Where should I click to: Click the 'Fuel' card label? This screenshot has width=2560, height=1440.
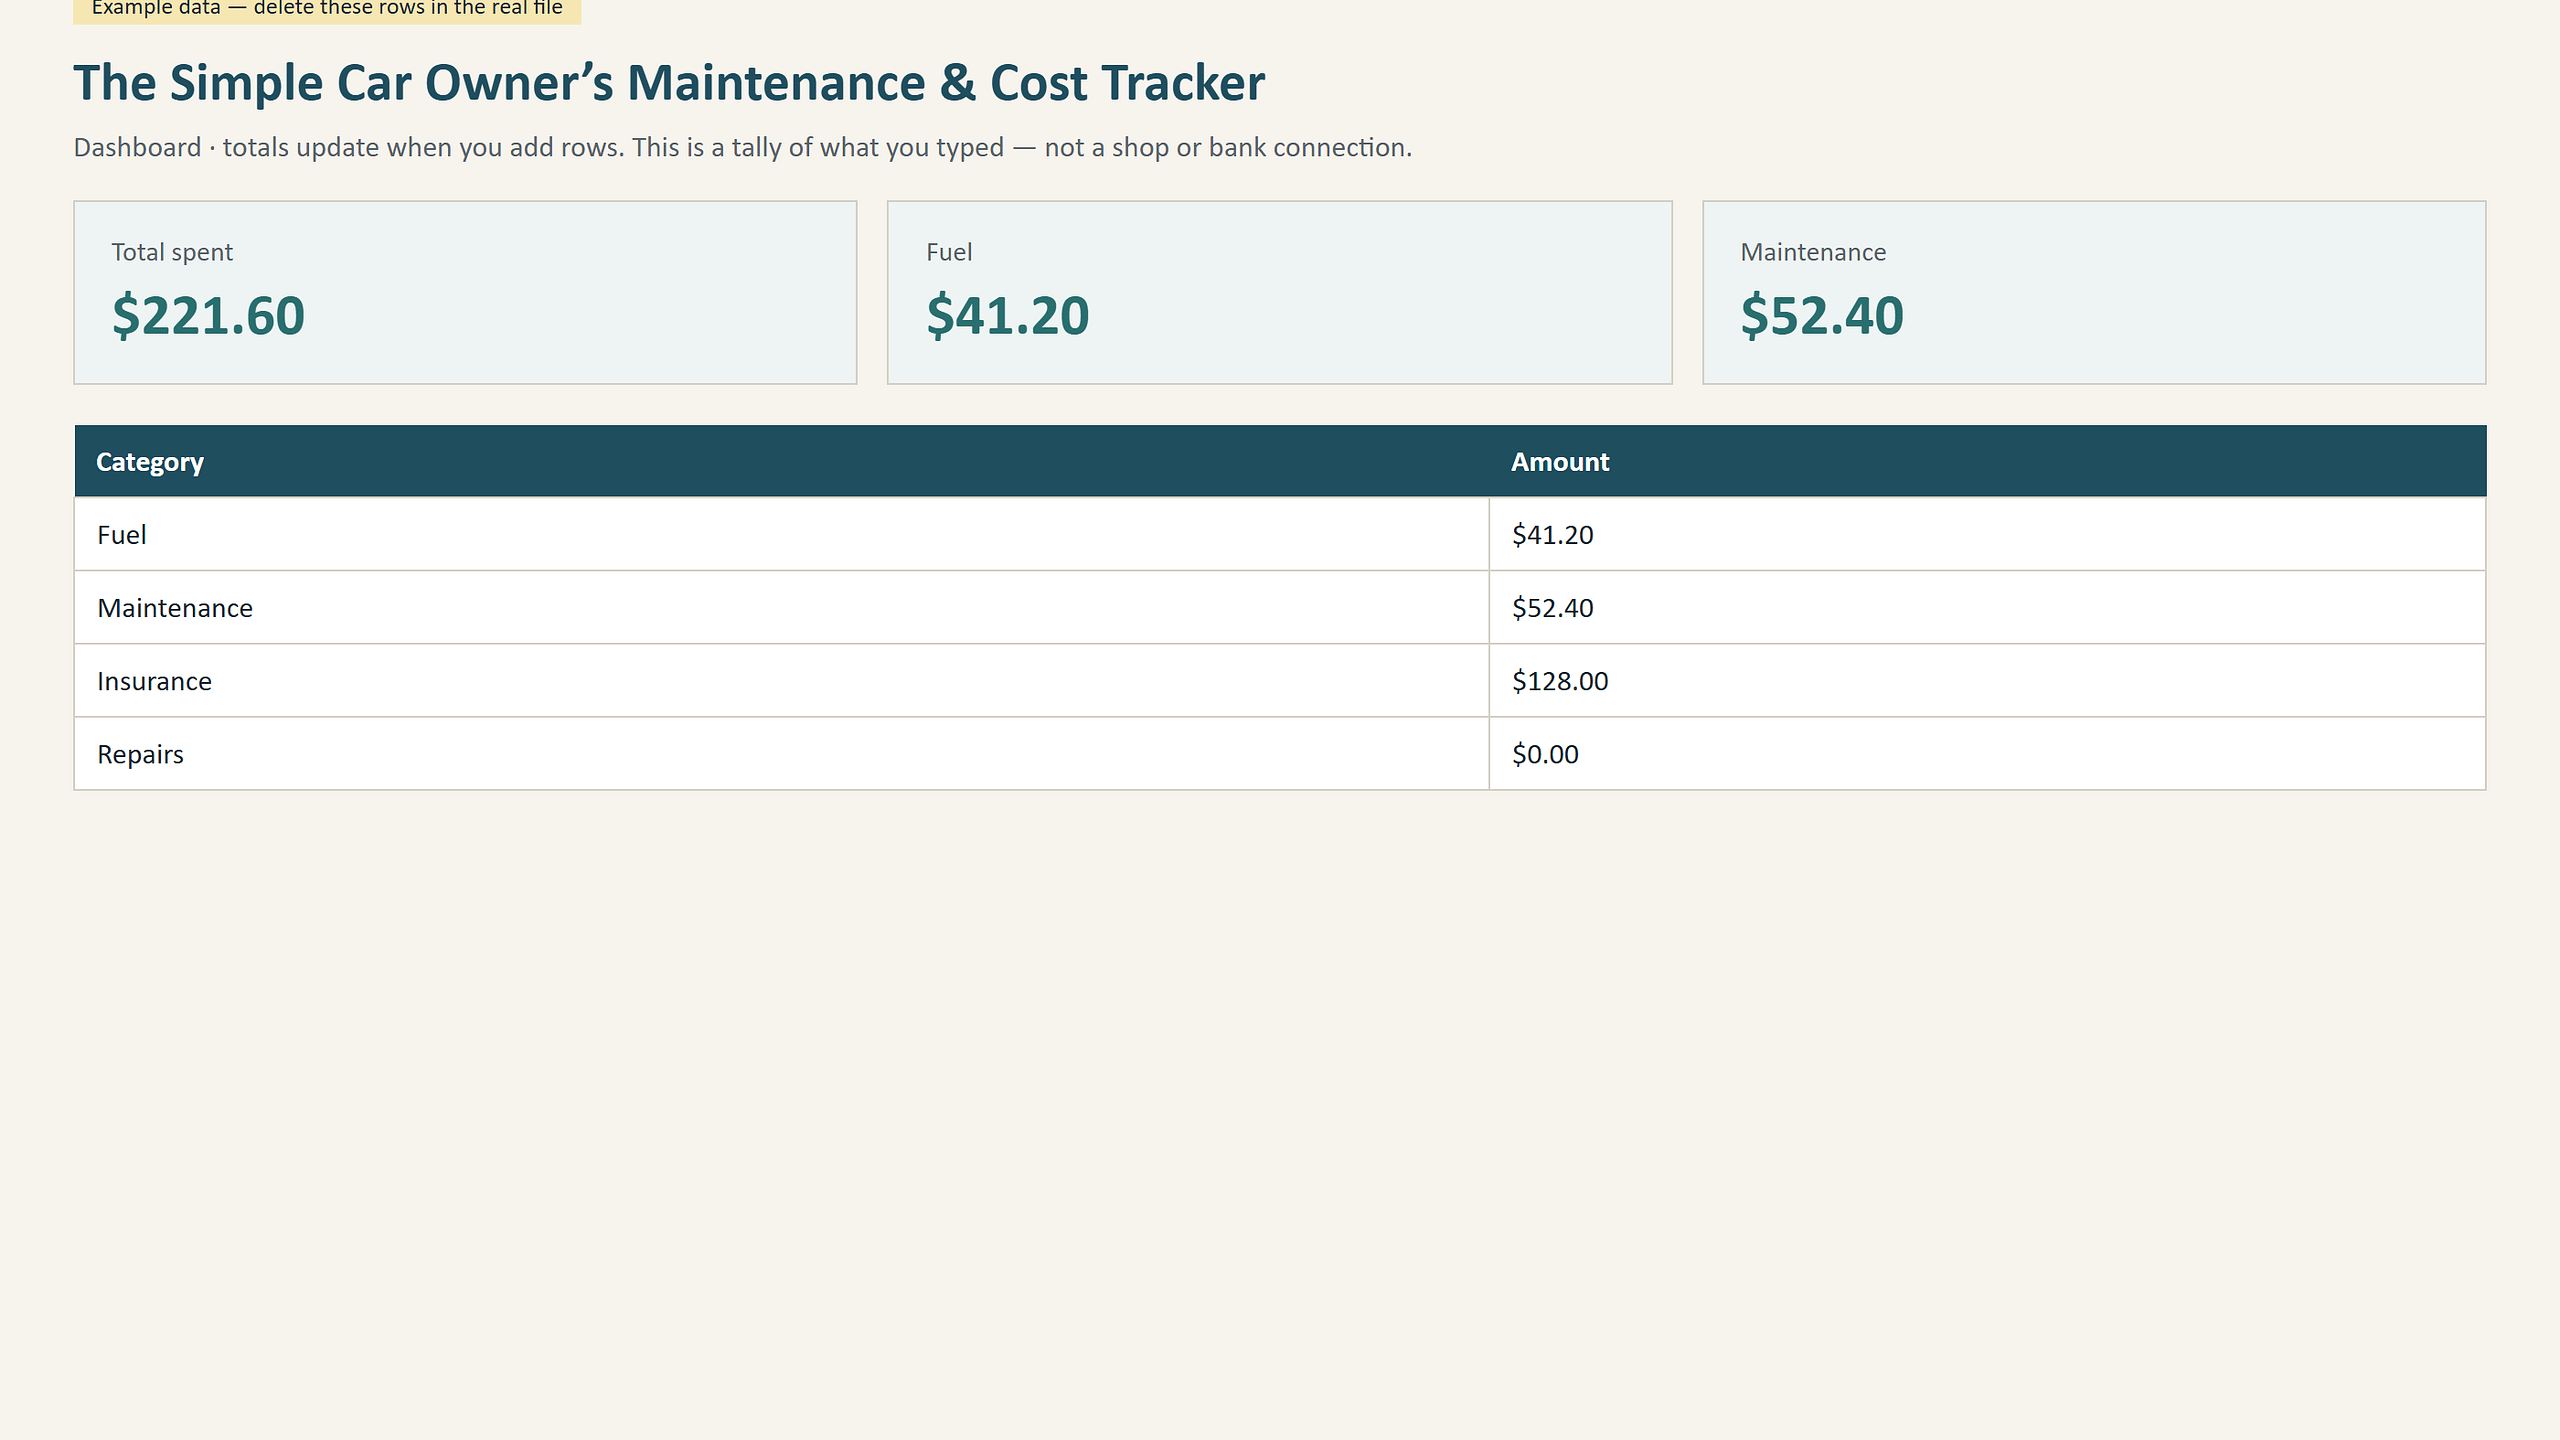[949, 252]
